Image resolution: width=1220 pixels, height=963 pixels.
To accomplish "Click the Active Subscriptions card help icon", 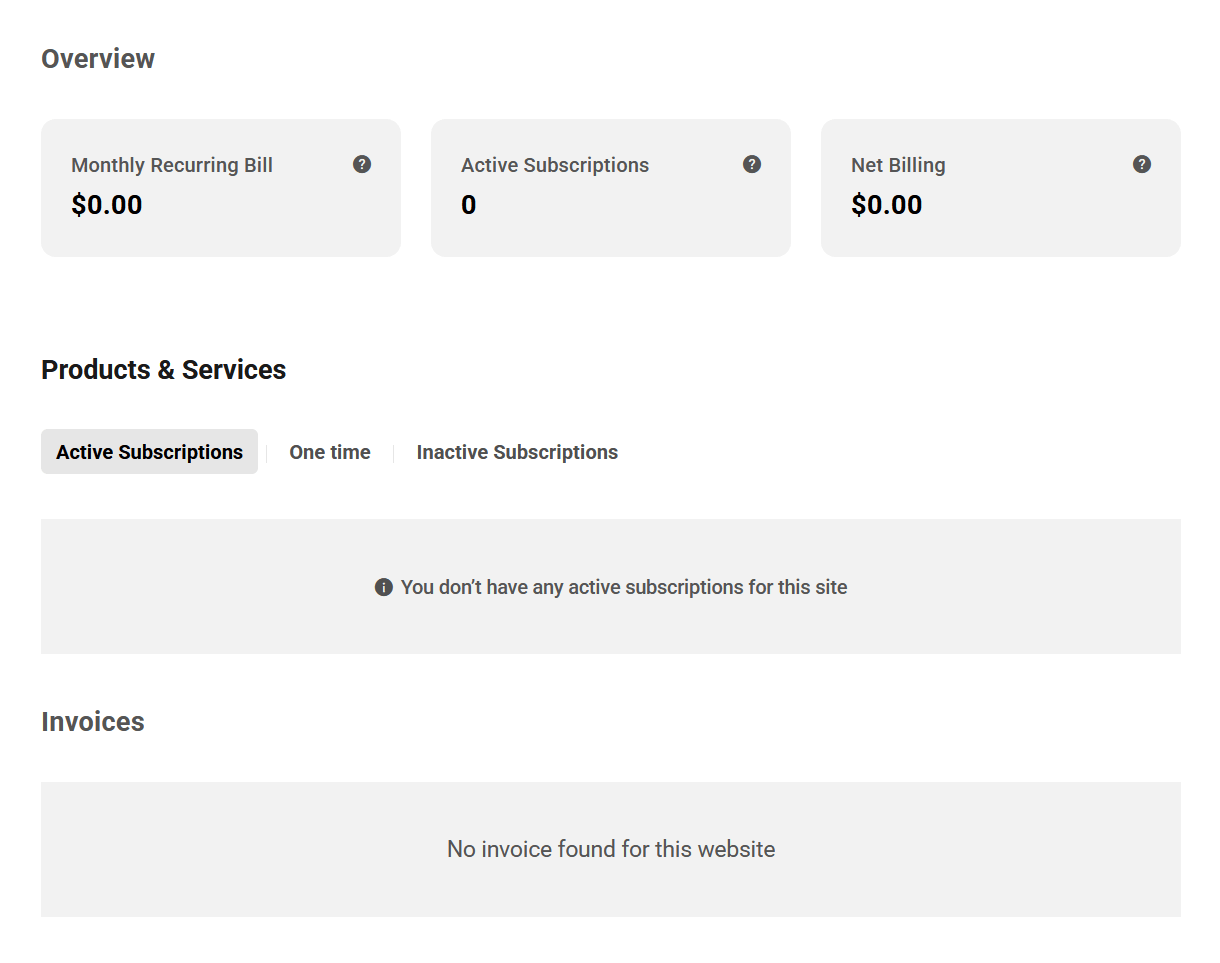I will coord(752,164).
